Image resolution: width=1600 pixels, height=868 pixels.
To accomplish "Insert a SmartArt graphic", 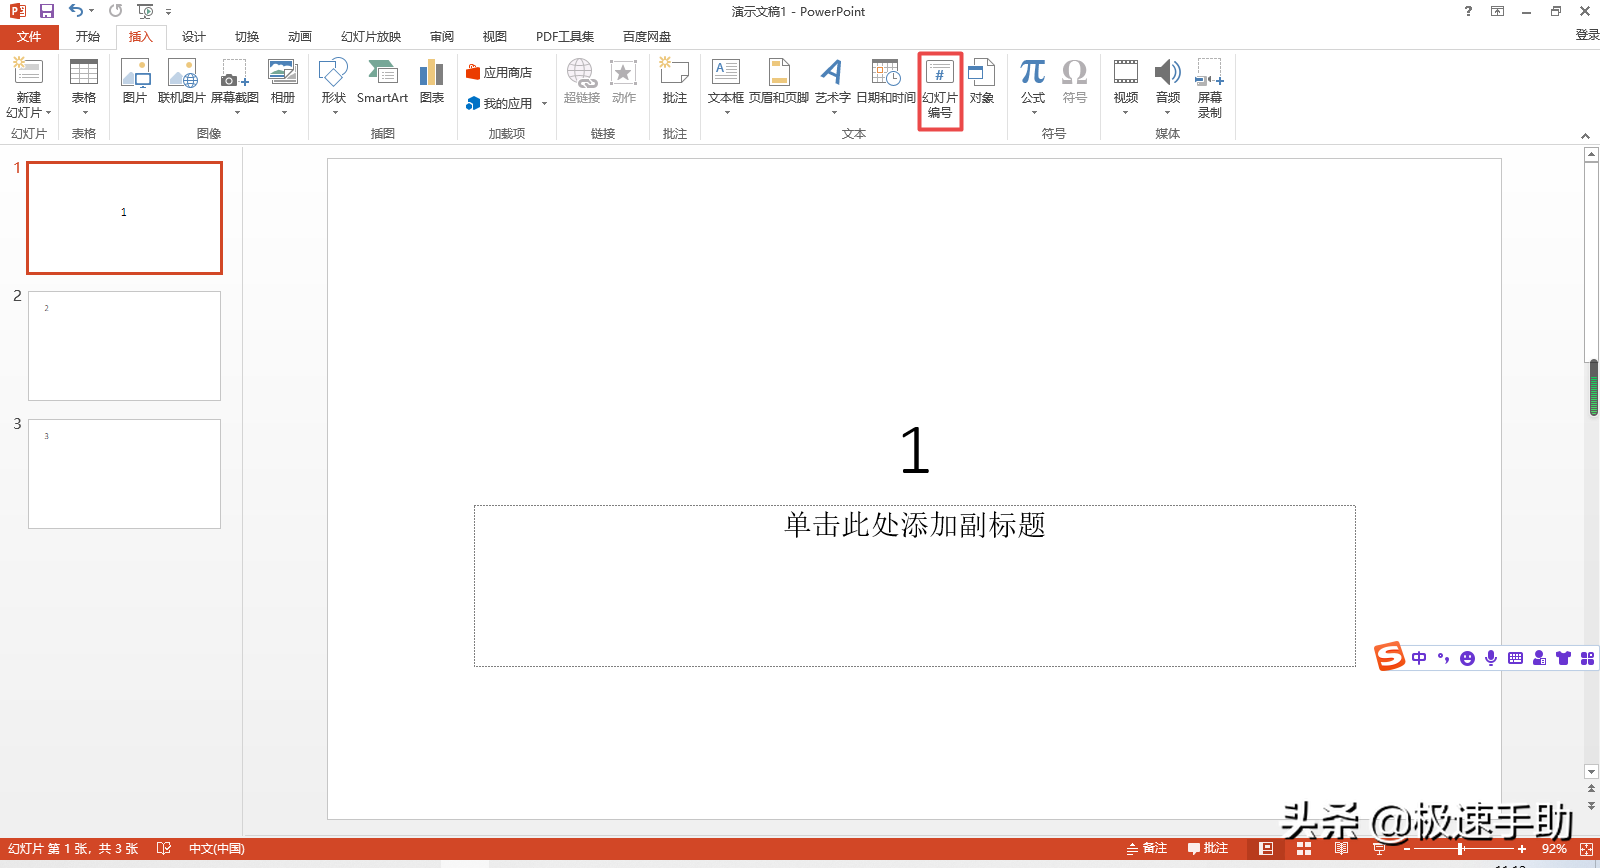I will click(x=382, y=81).
